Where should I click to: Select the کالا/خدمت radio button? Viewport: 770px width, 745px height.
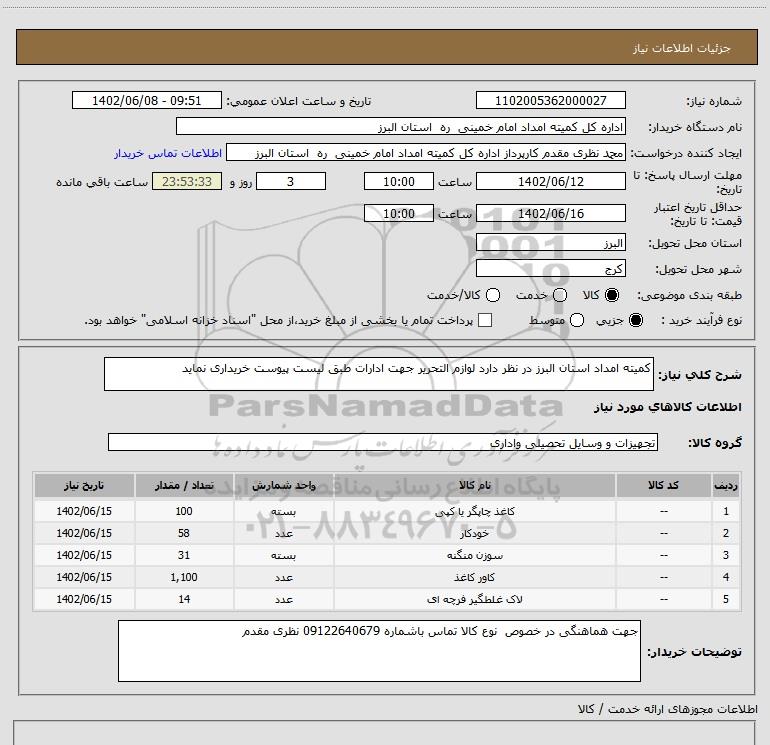(493, 295)
